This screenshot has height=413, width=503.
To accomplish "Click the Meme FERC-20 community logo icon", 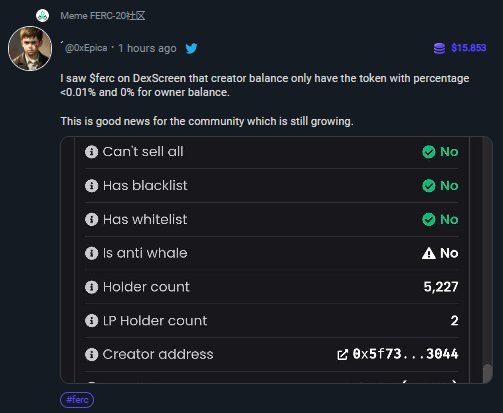I will pyautogui.click(x=42, y=16).
